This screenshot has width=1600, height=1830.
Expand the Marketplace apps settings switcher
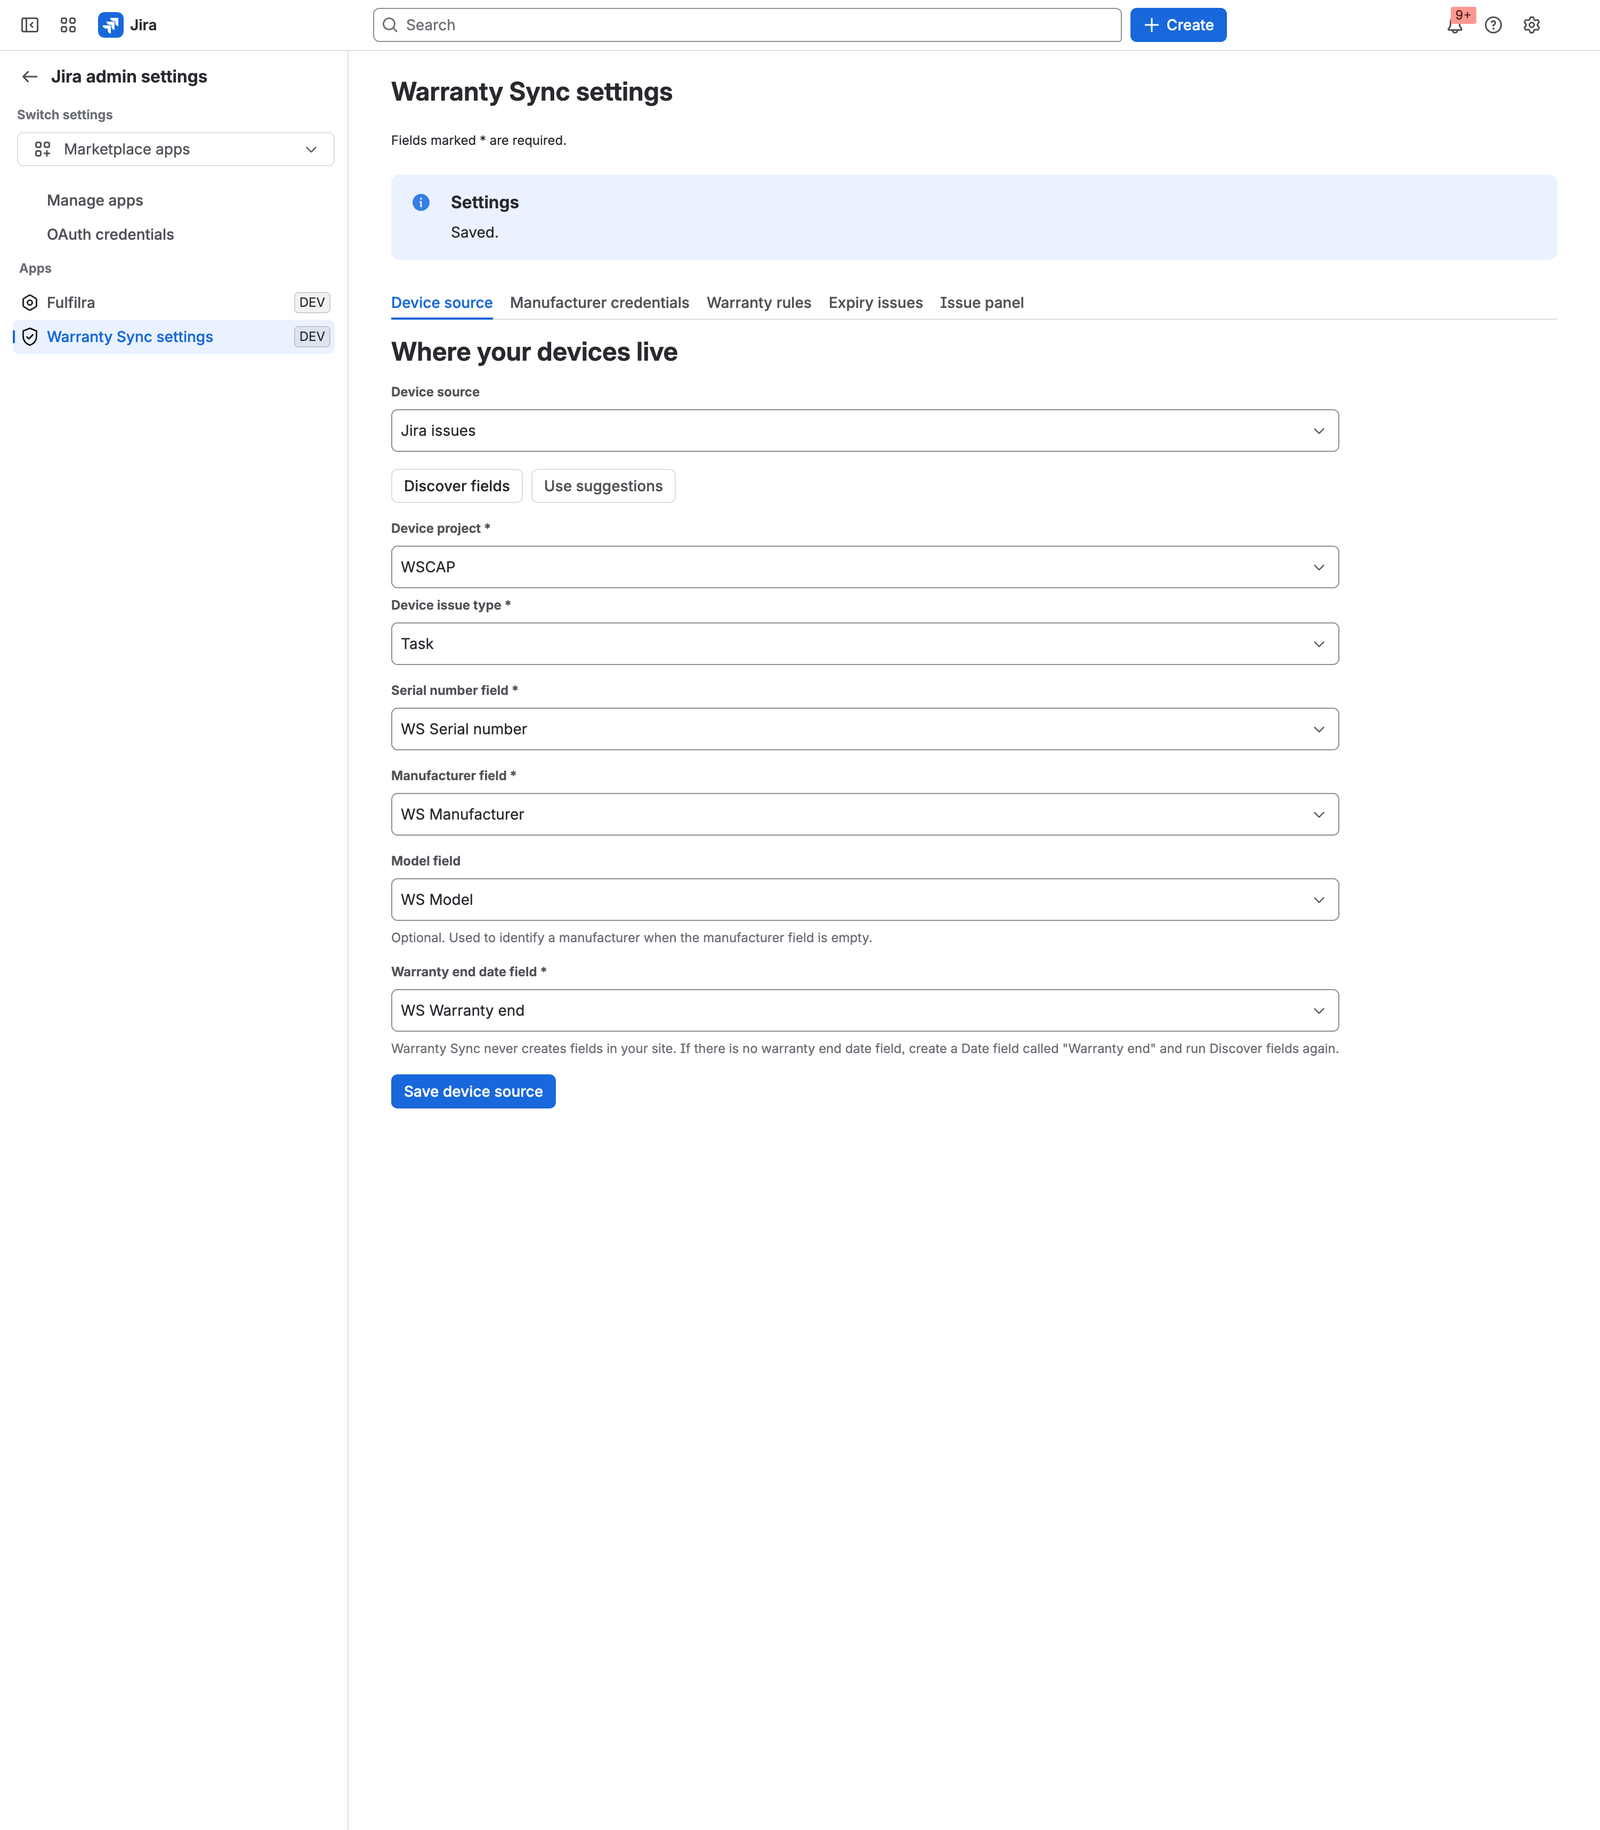(x=176, y=149)
